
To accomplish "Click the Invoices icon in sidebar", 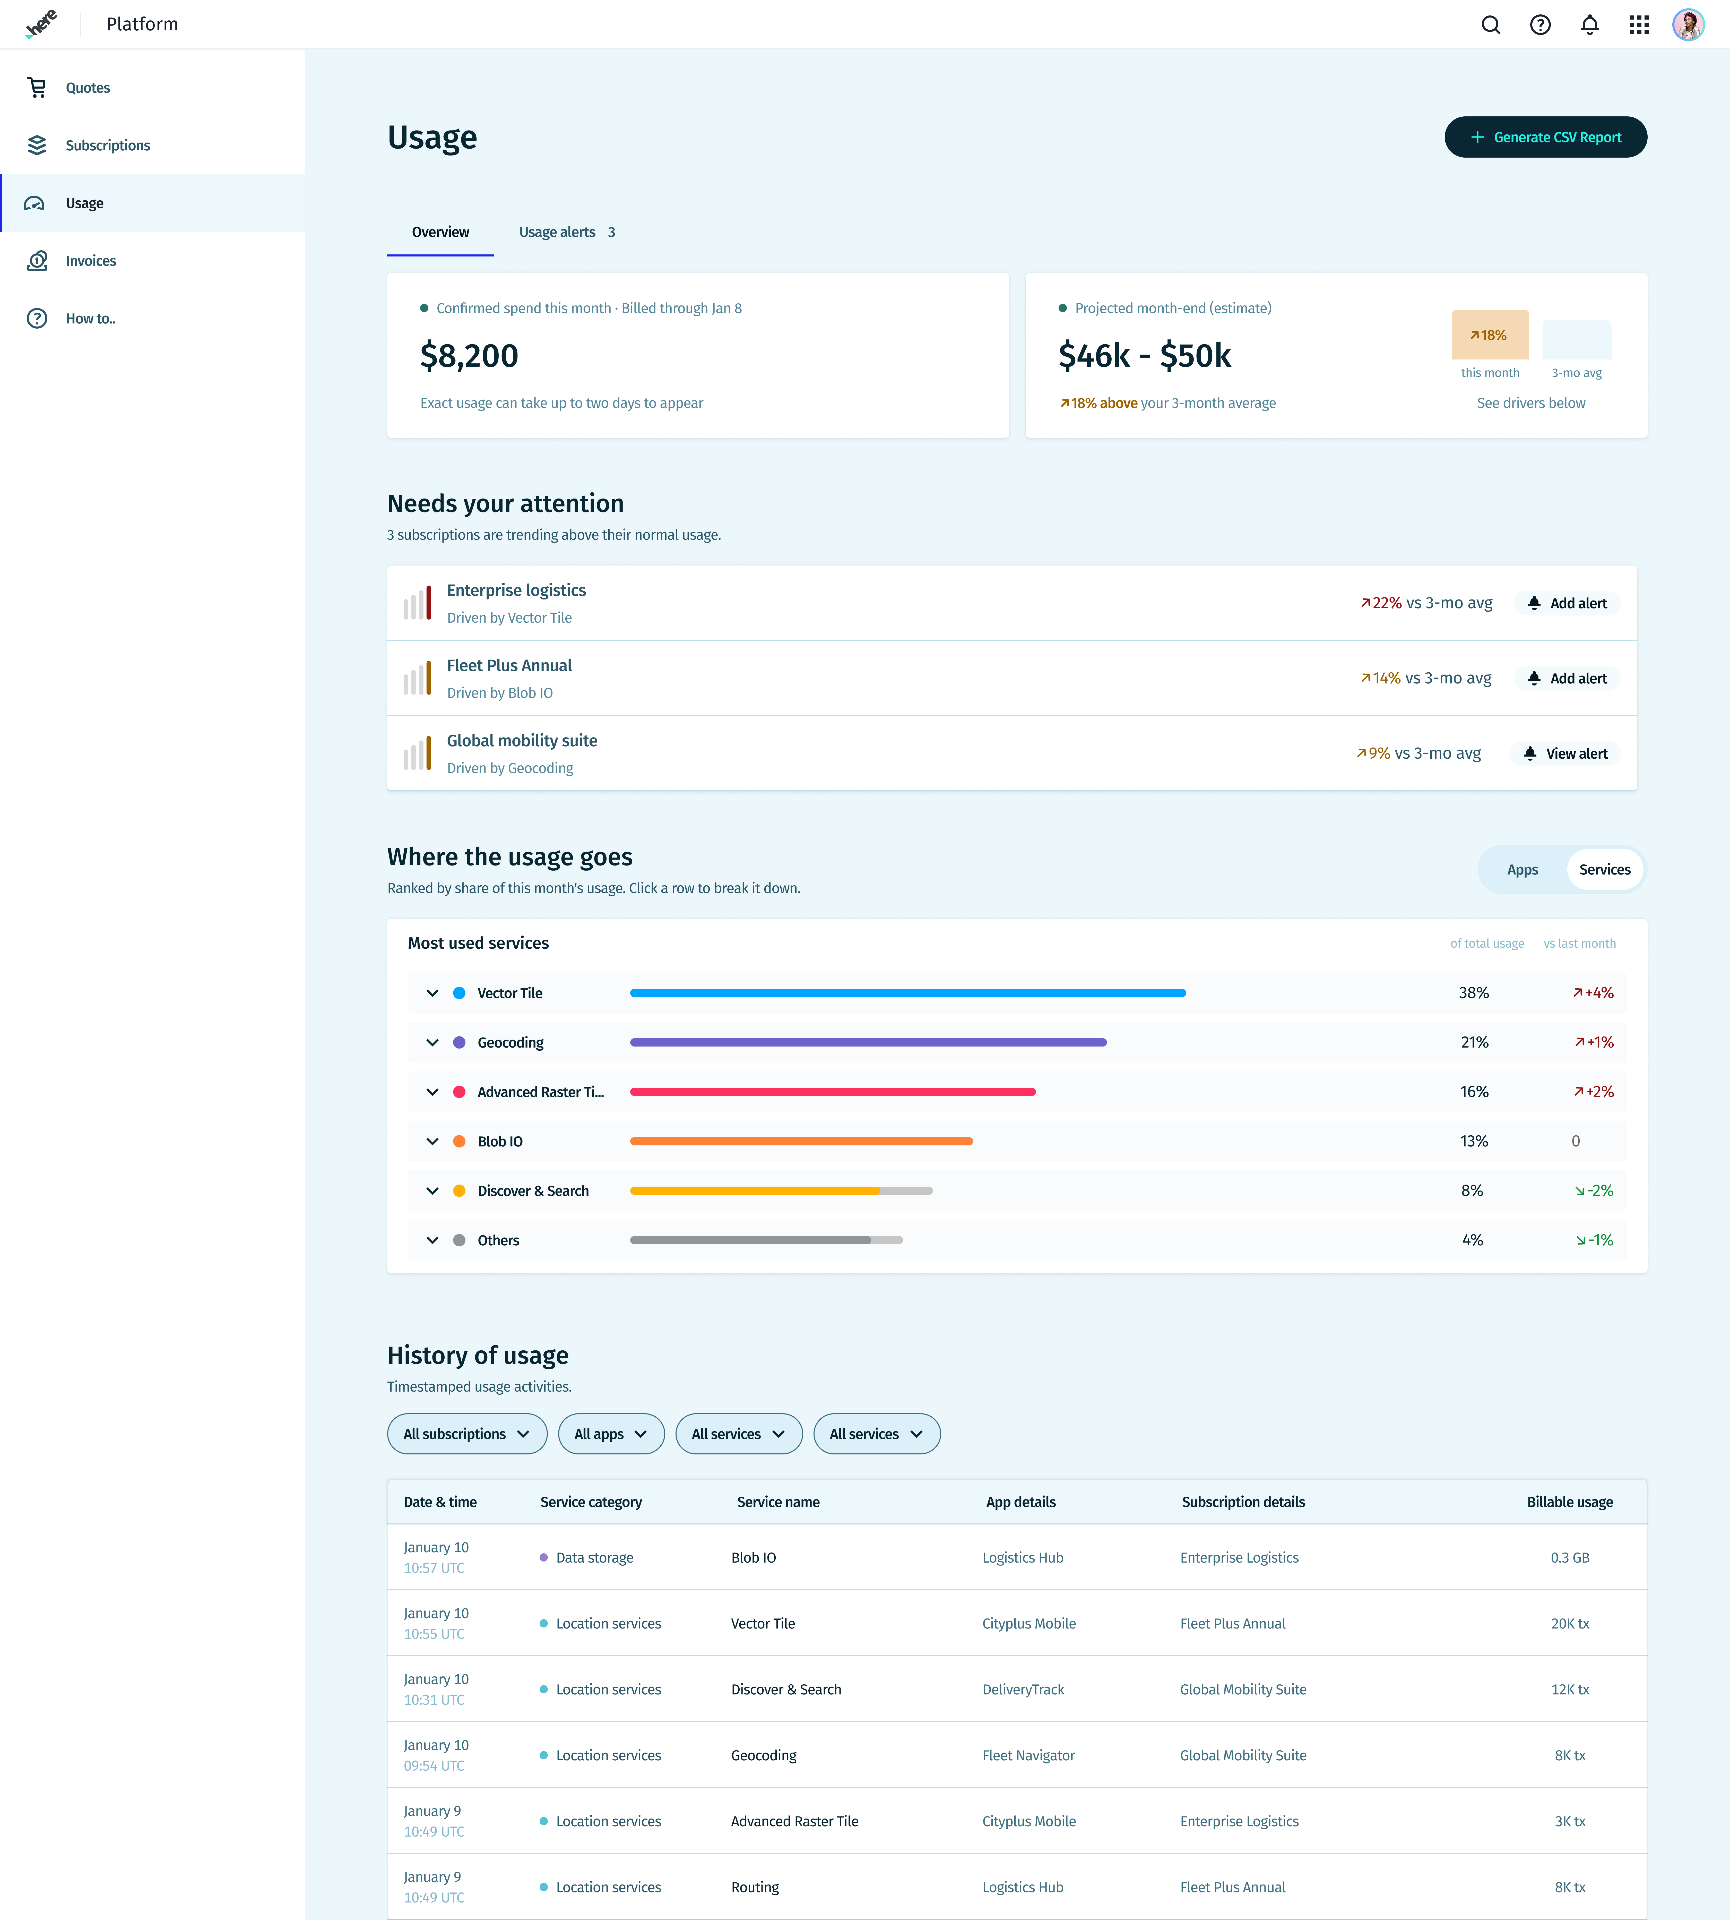I will point(37,261).
